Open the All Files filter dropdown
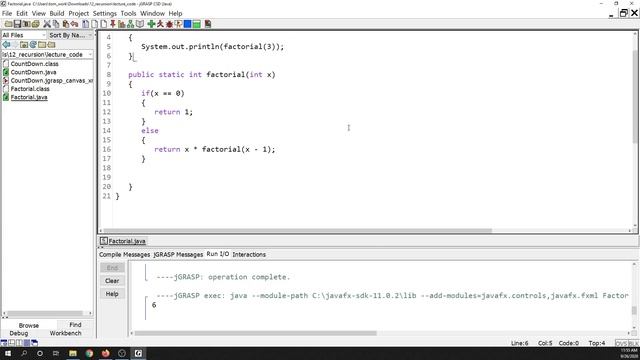The image size is (640, 360). (x=24, y=35)
